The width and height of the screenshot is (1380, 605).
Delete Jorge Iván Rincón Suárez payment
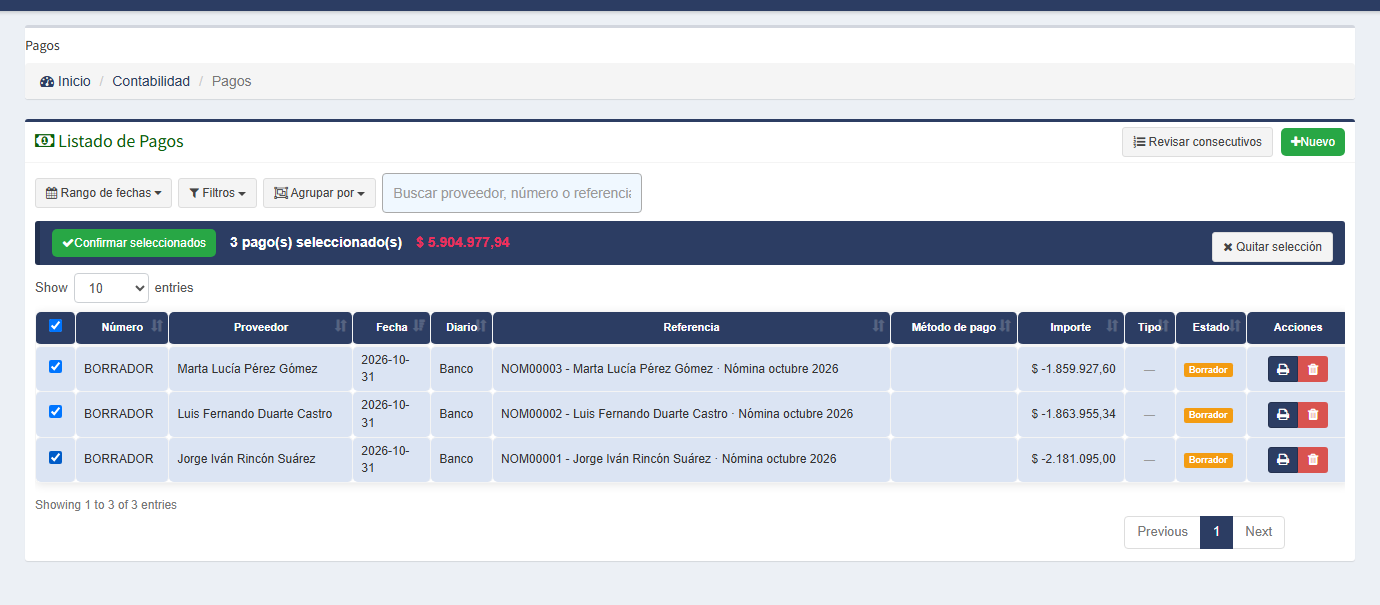coord(1313,459)
